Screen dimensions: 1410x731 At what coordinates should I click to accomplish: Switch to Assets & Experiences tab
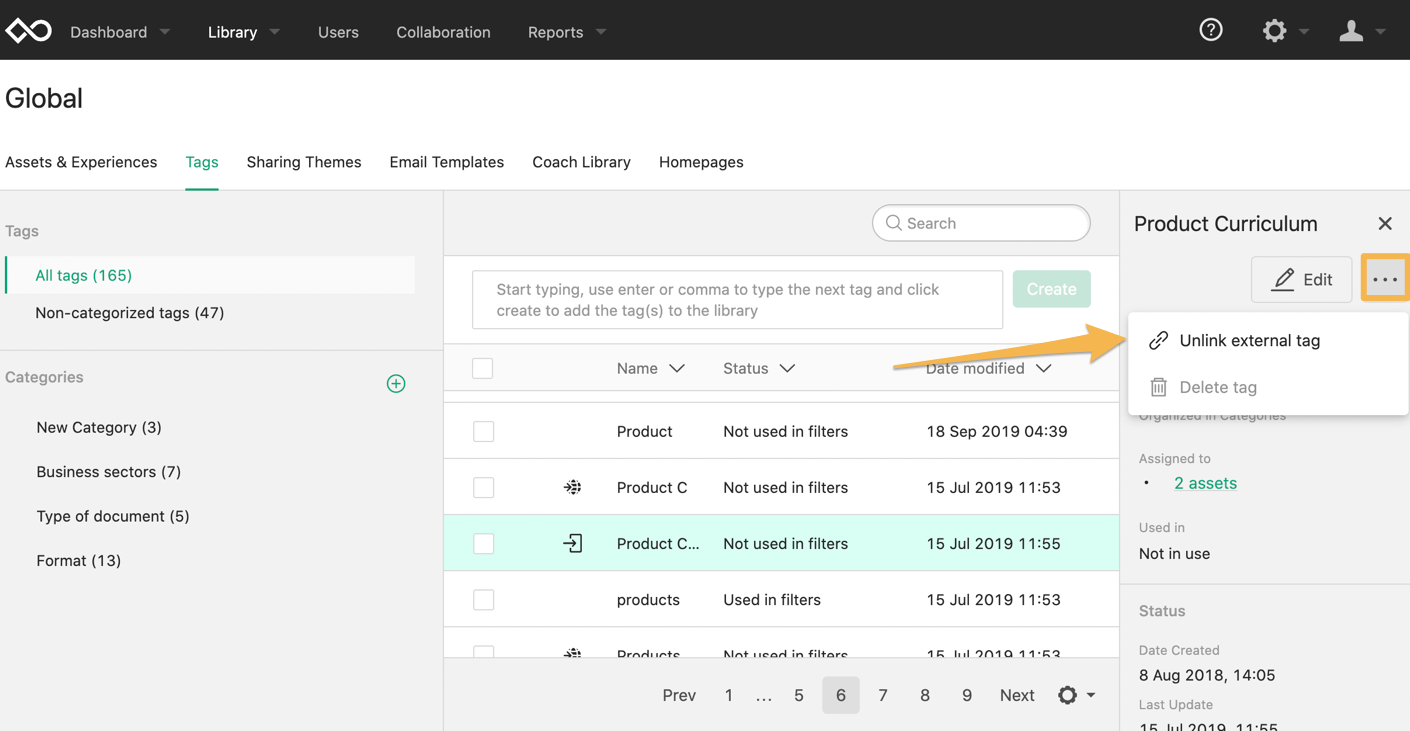coord(81,162)
